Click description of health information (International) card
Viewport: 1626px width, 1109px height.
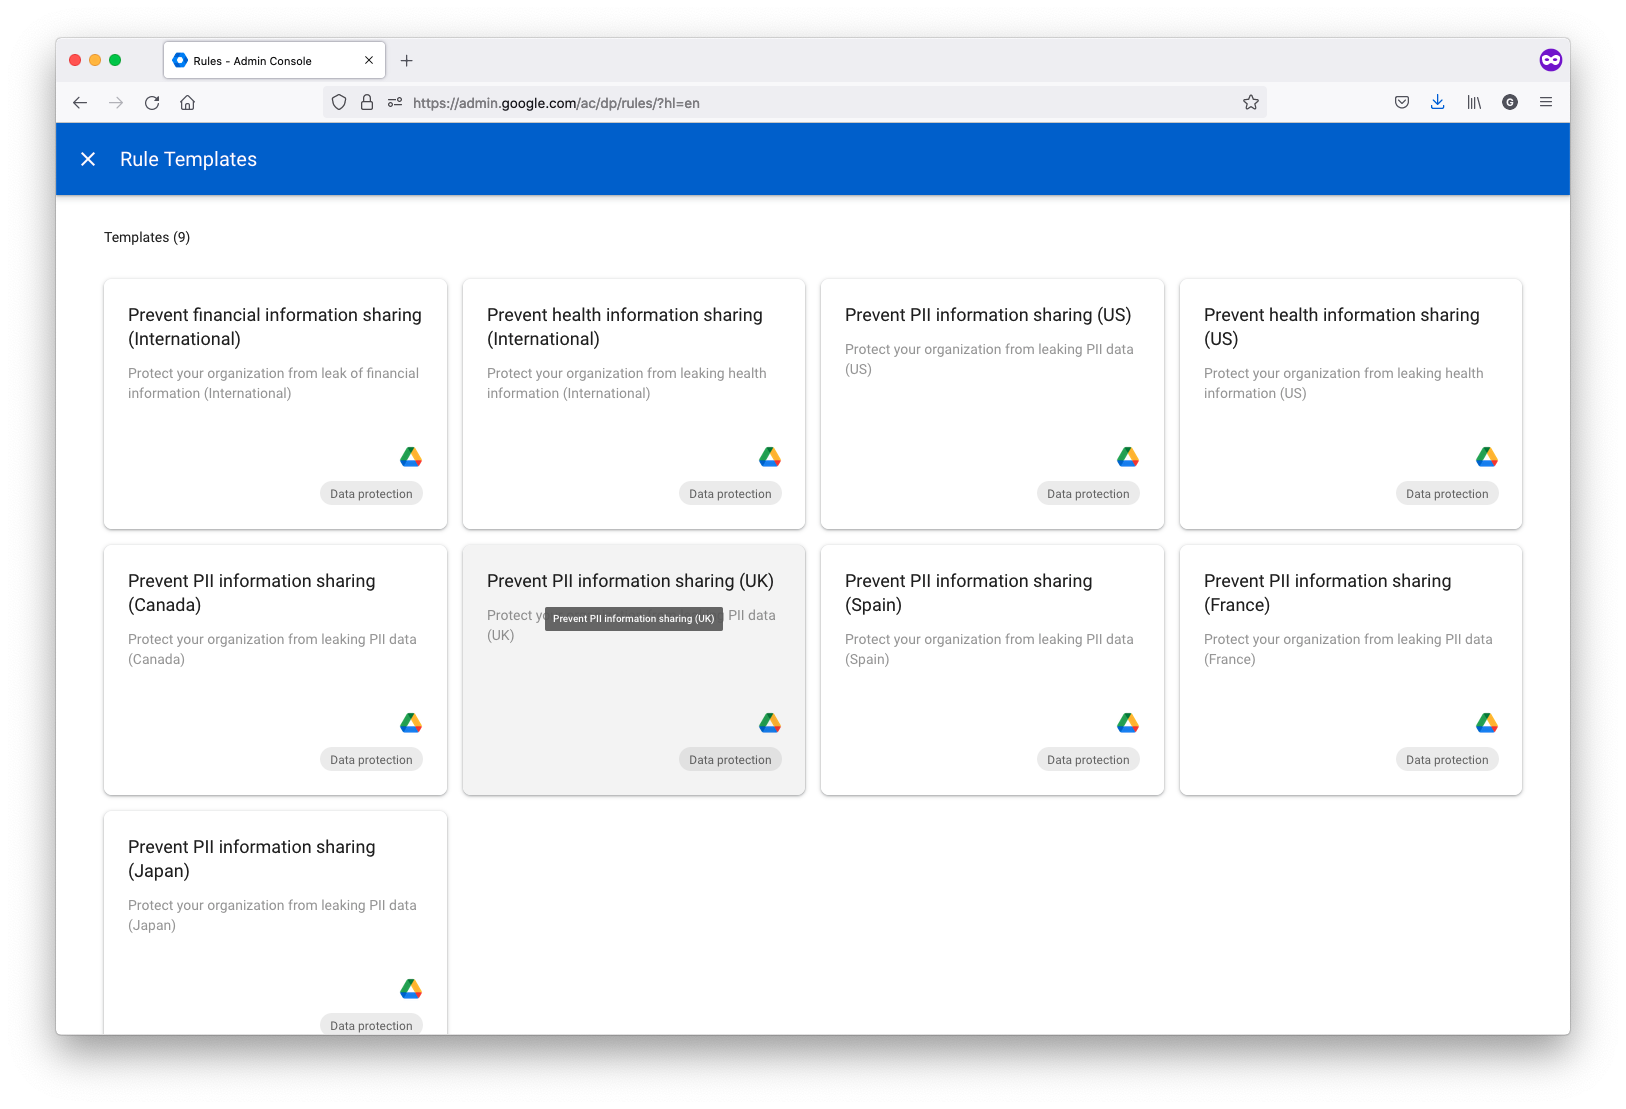626,383
